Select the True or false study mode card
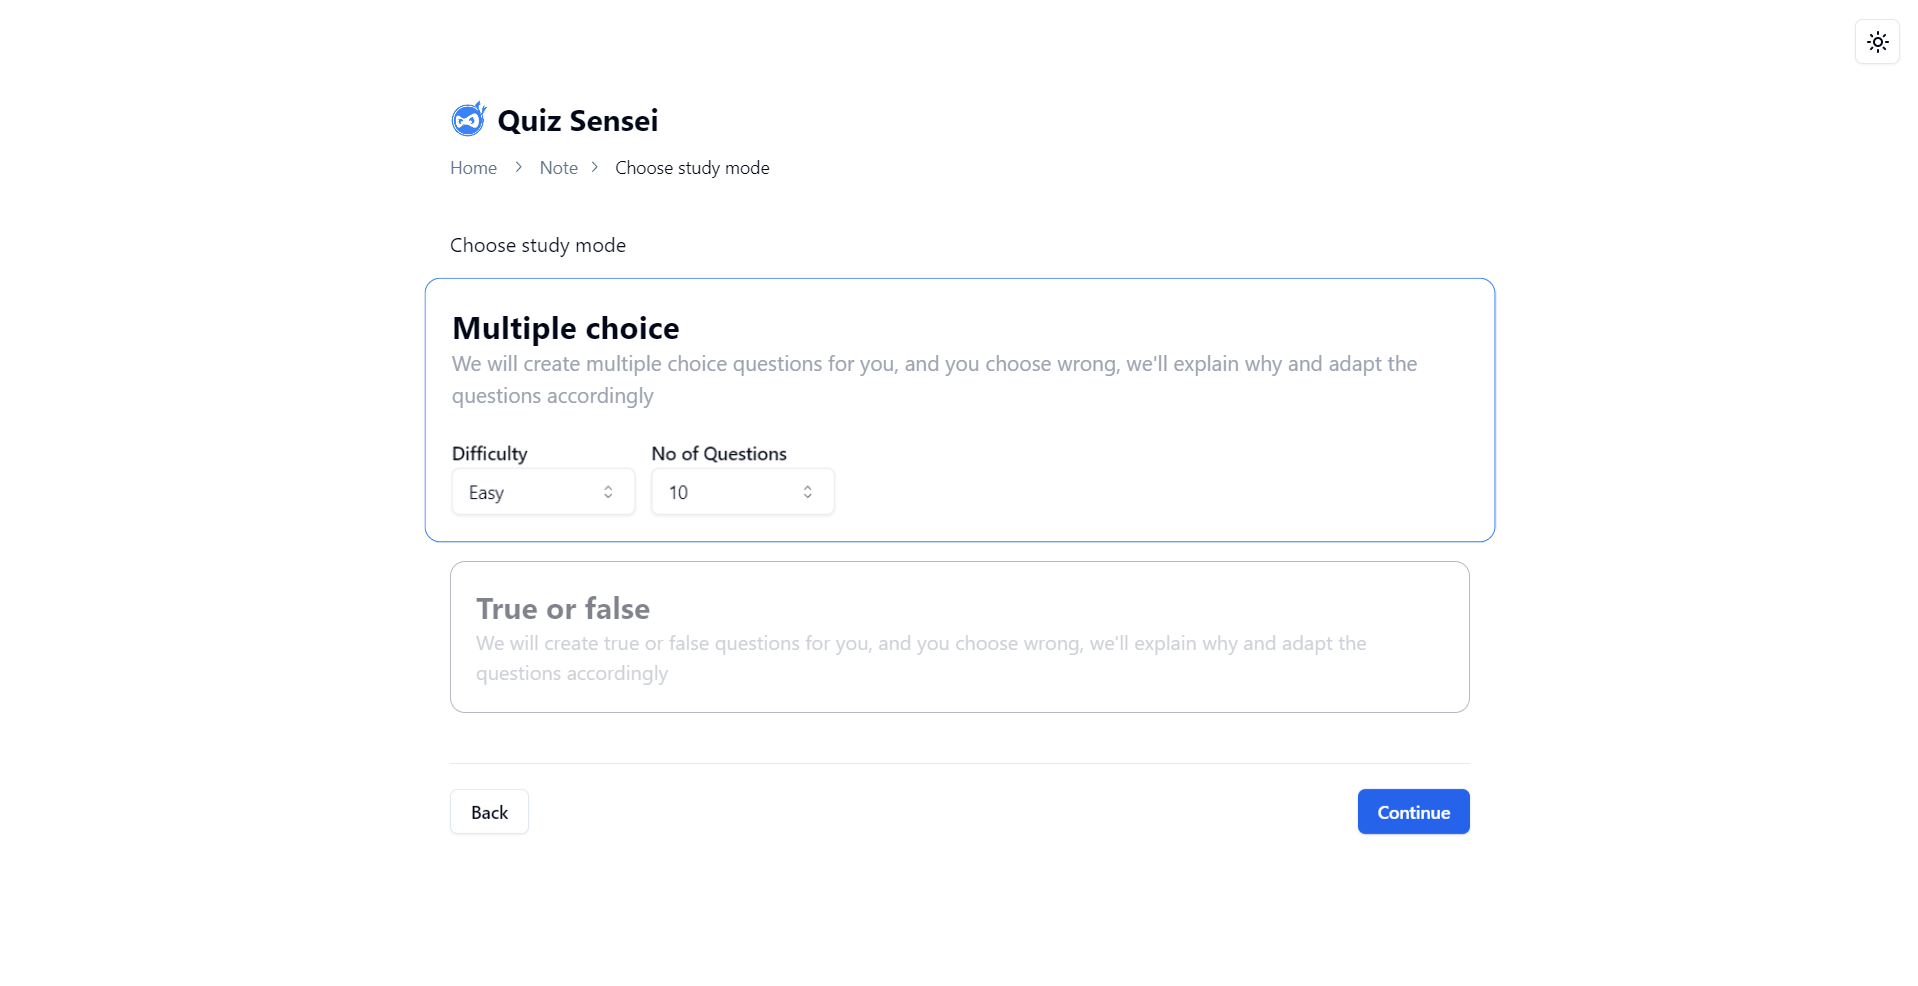Screen dimensions: 1918x986 coord(959,637)
